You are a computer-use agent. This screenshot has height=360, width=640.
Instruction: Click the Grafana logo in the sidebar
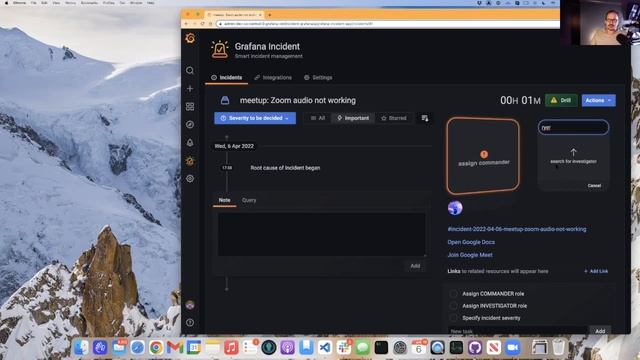click(x=190, y=38)
